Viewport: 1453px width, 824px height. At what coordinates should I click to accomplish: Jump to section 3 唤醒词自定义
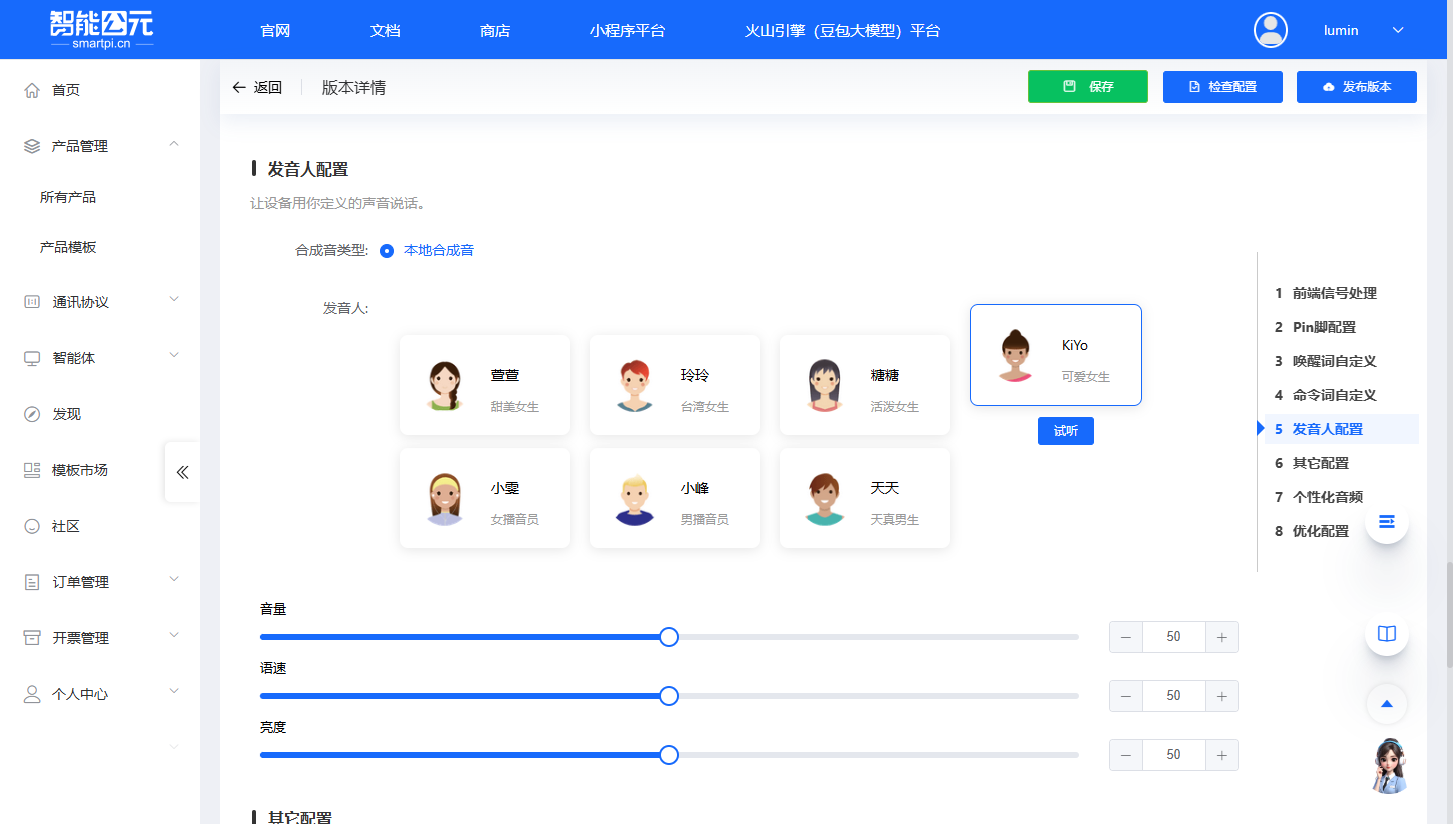tap(1335, 361)
